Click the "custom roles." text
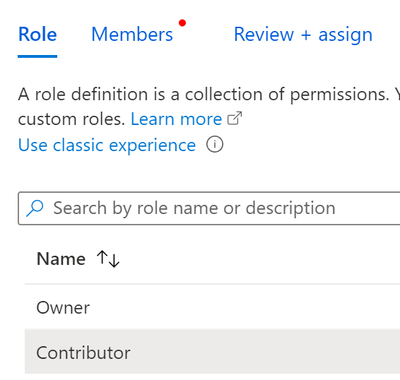This screenshot has width=400, height=380. pyautogui.click(x=71, y=119)
